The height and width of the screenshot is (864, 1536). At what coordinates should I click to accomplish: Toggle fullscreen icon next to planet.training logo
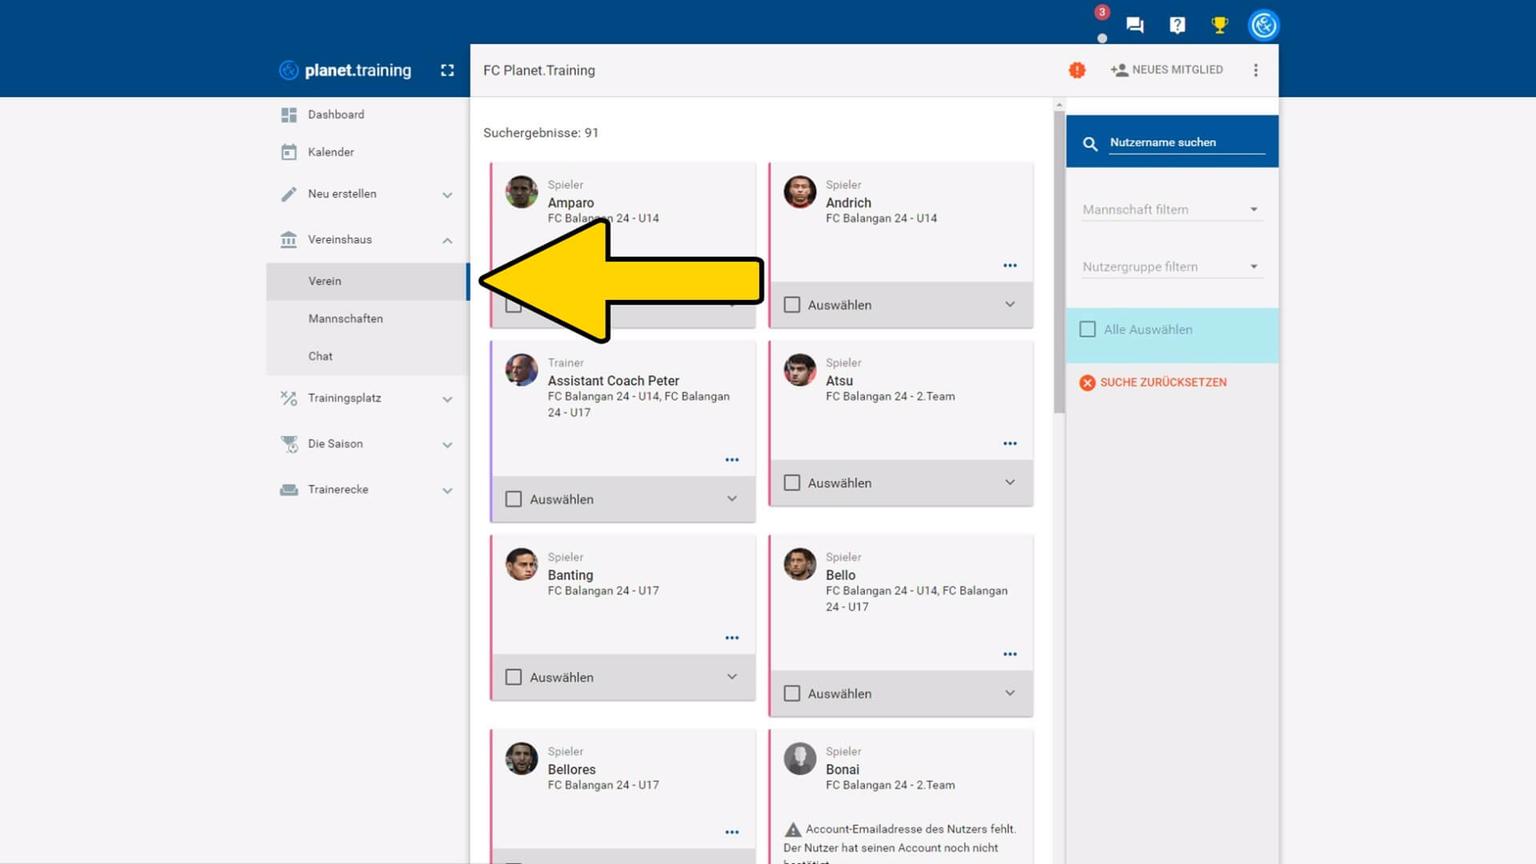pos(447,70)
